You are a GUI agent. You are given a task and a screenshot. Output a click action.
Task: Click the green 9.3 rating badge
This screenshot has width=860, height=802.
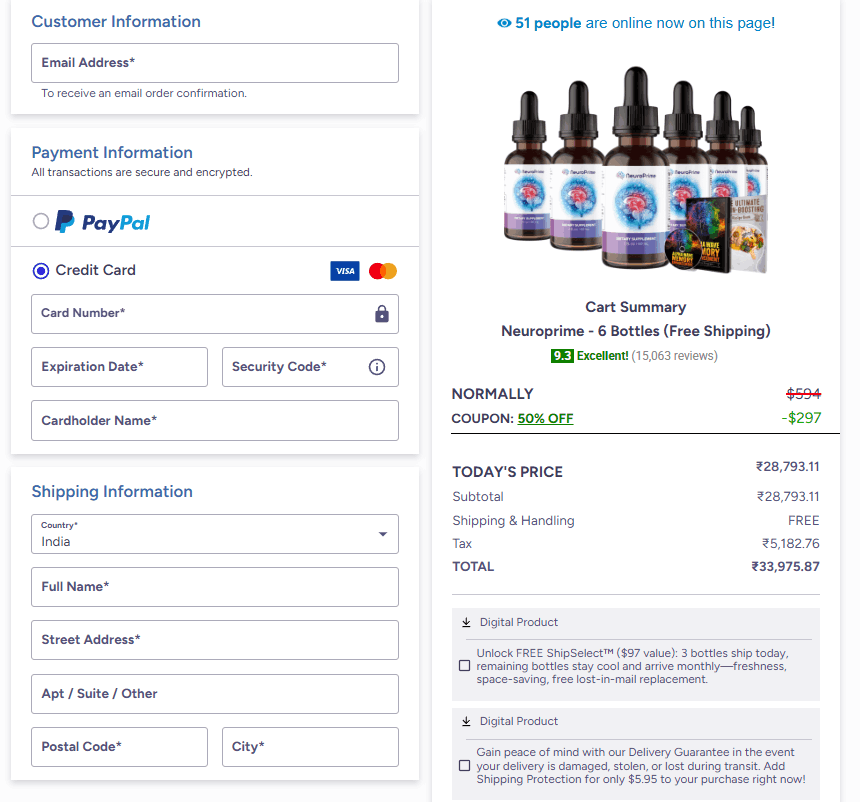click(x=560, y=355)
